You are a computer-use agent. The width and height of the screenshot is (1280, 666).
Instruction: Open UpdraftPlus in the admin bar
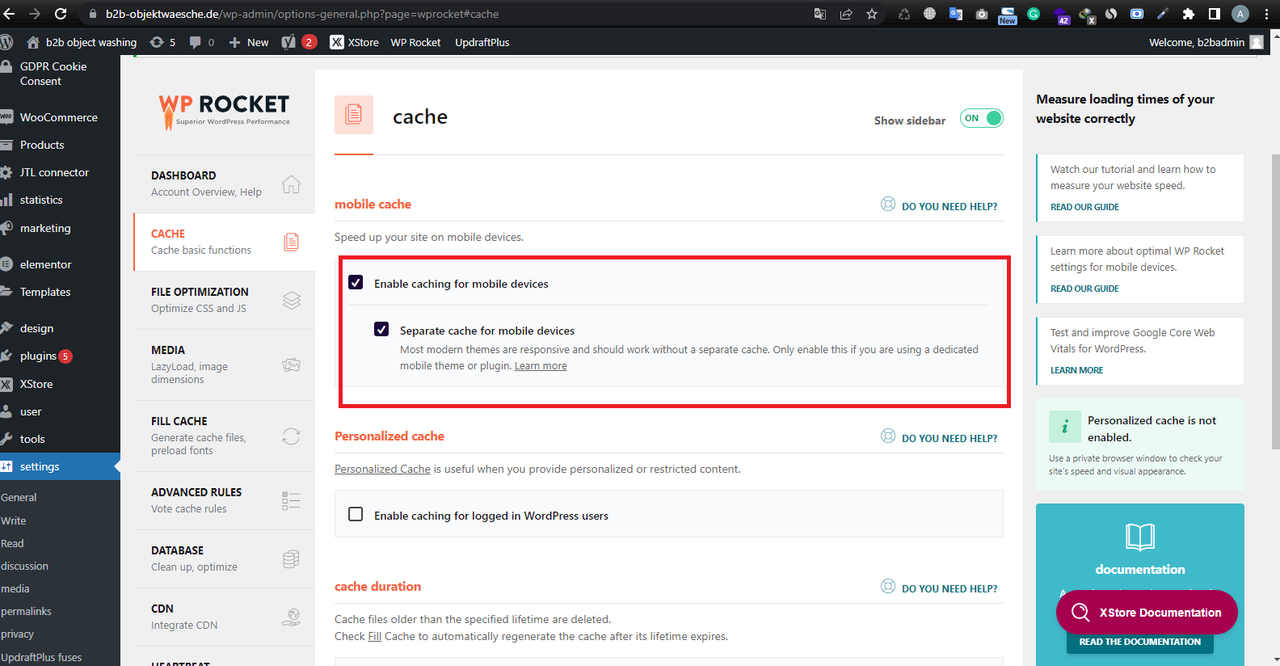pyautogui.click(x=482, y=42)
